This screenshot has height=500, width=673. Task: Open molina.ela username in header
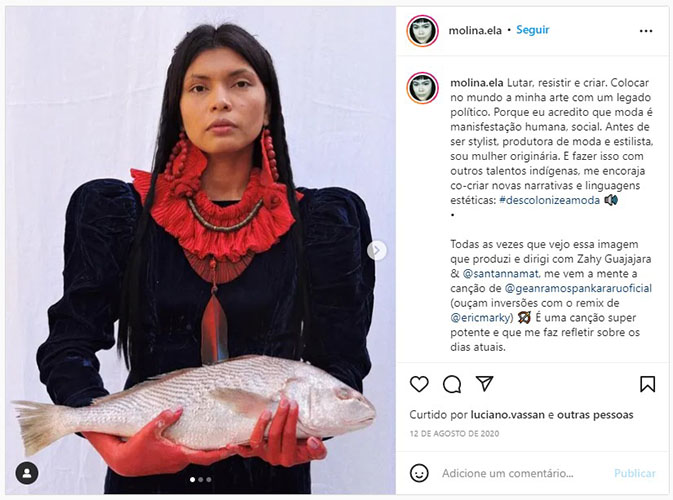(475, 30)
